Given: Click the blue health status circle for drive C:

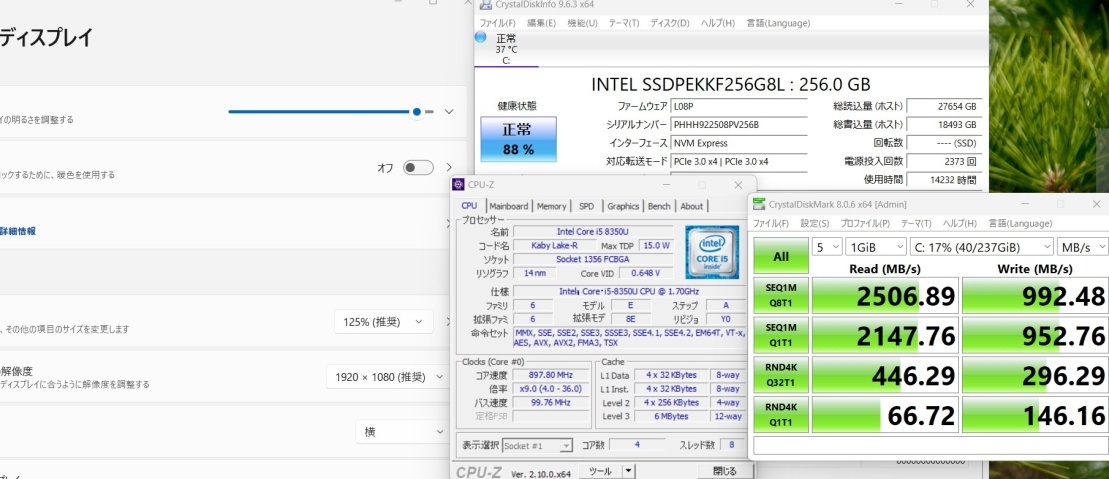Looking at the screenshot, I should click(481, 37).
